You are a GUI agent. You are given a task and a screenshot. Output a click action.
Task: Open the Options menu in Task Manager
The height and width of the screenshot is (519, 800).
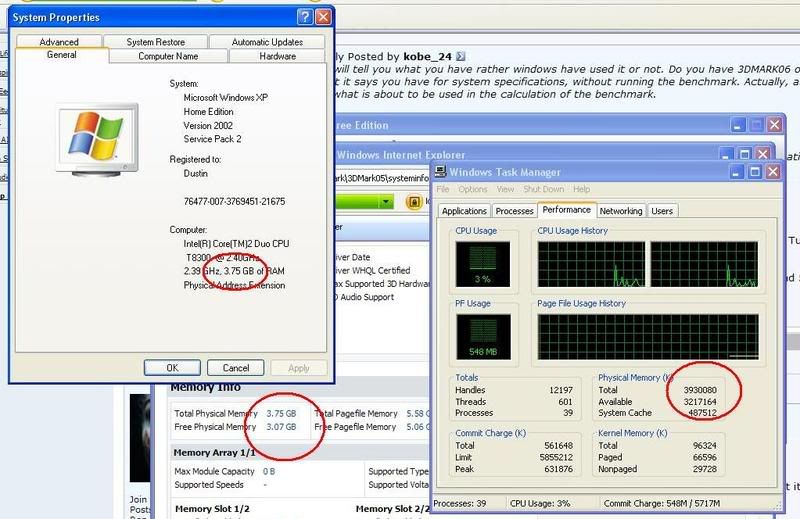click(x=472, y=189)
